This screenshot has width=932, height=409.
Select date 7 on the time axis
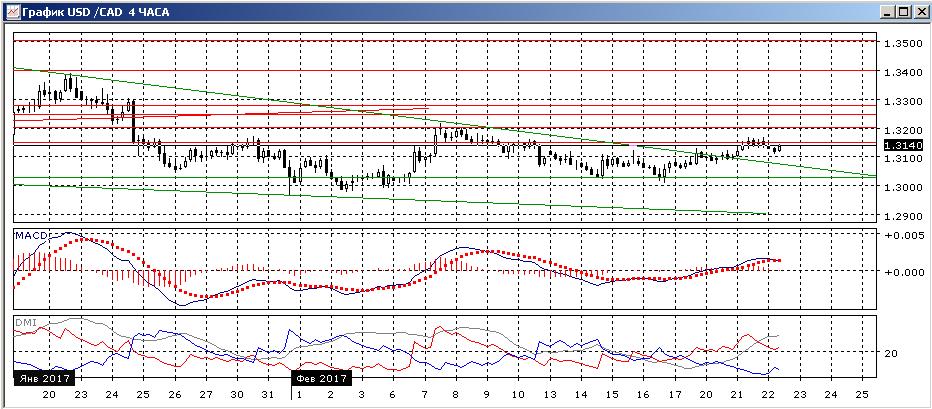pos(424,394)
